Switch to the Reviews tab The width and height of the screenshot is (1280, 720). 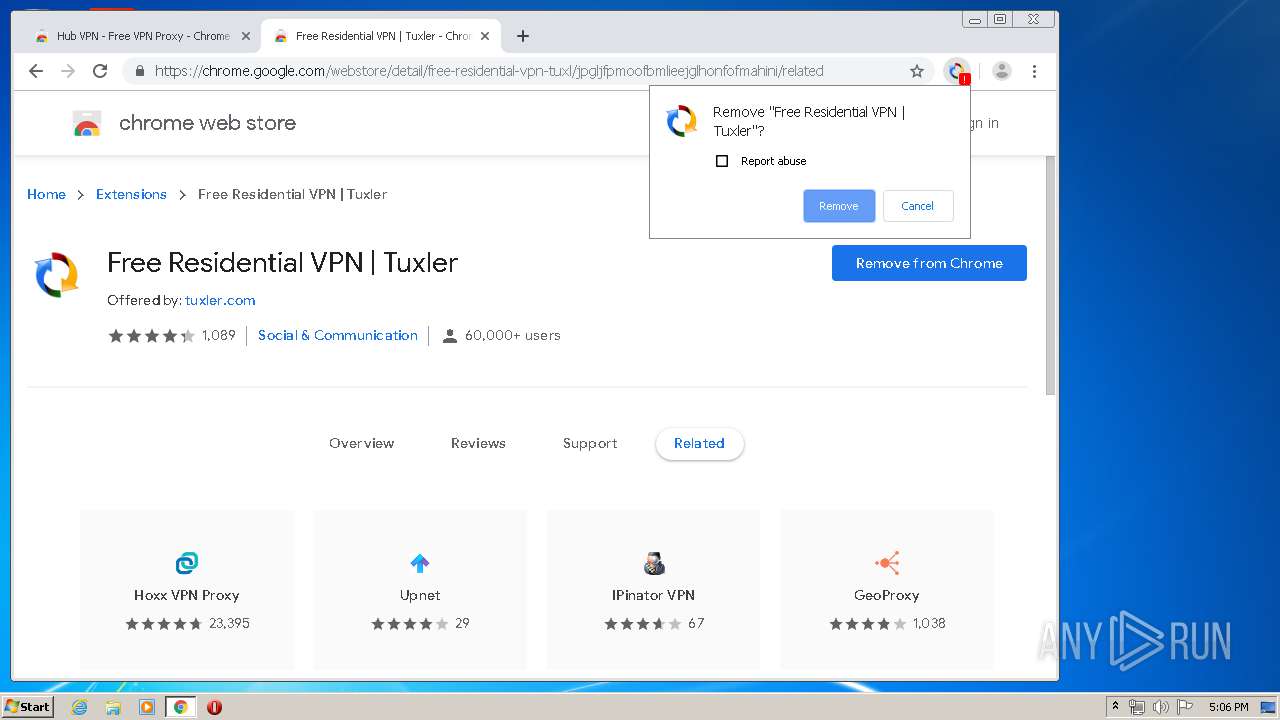478,443
